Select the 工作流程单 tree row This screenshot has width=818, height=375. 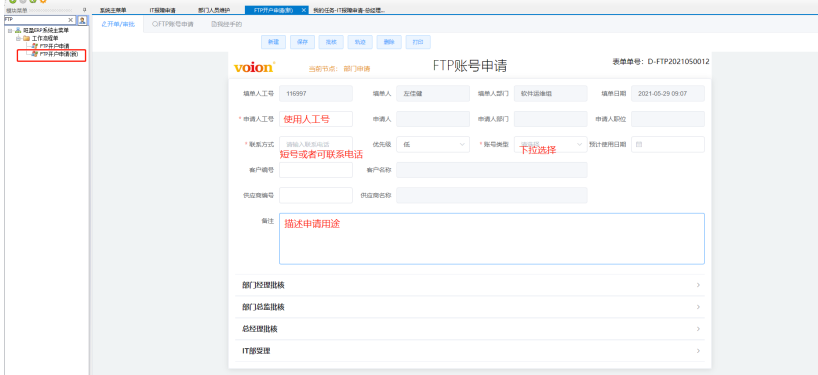45,39
